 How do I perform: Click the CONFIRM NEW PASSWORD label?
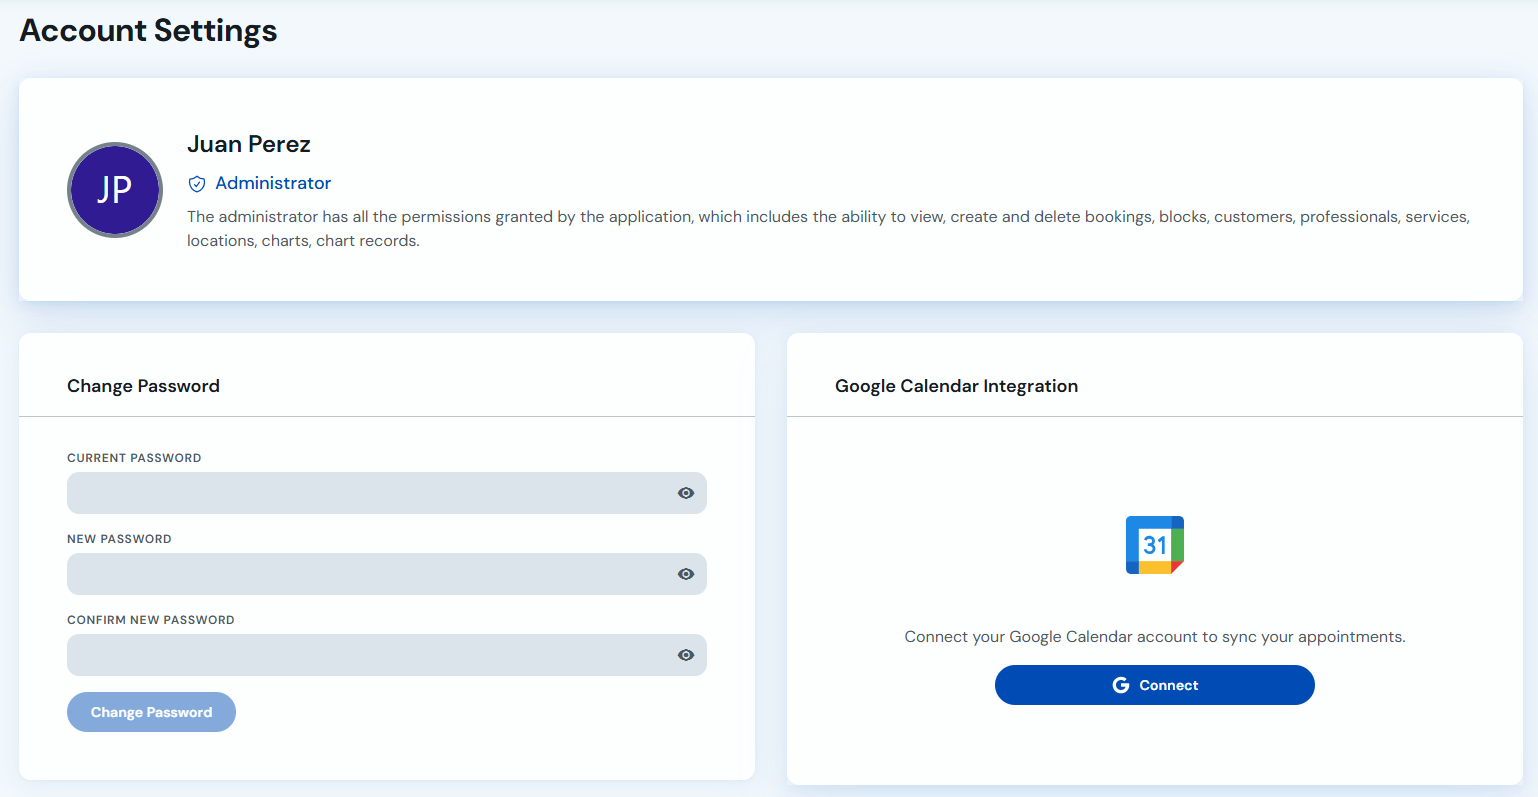(151, 620)
